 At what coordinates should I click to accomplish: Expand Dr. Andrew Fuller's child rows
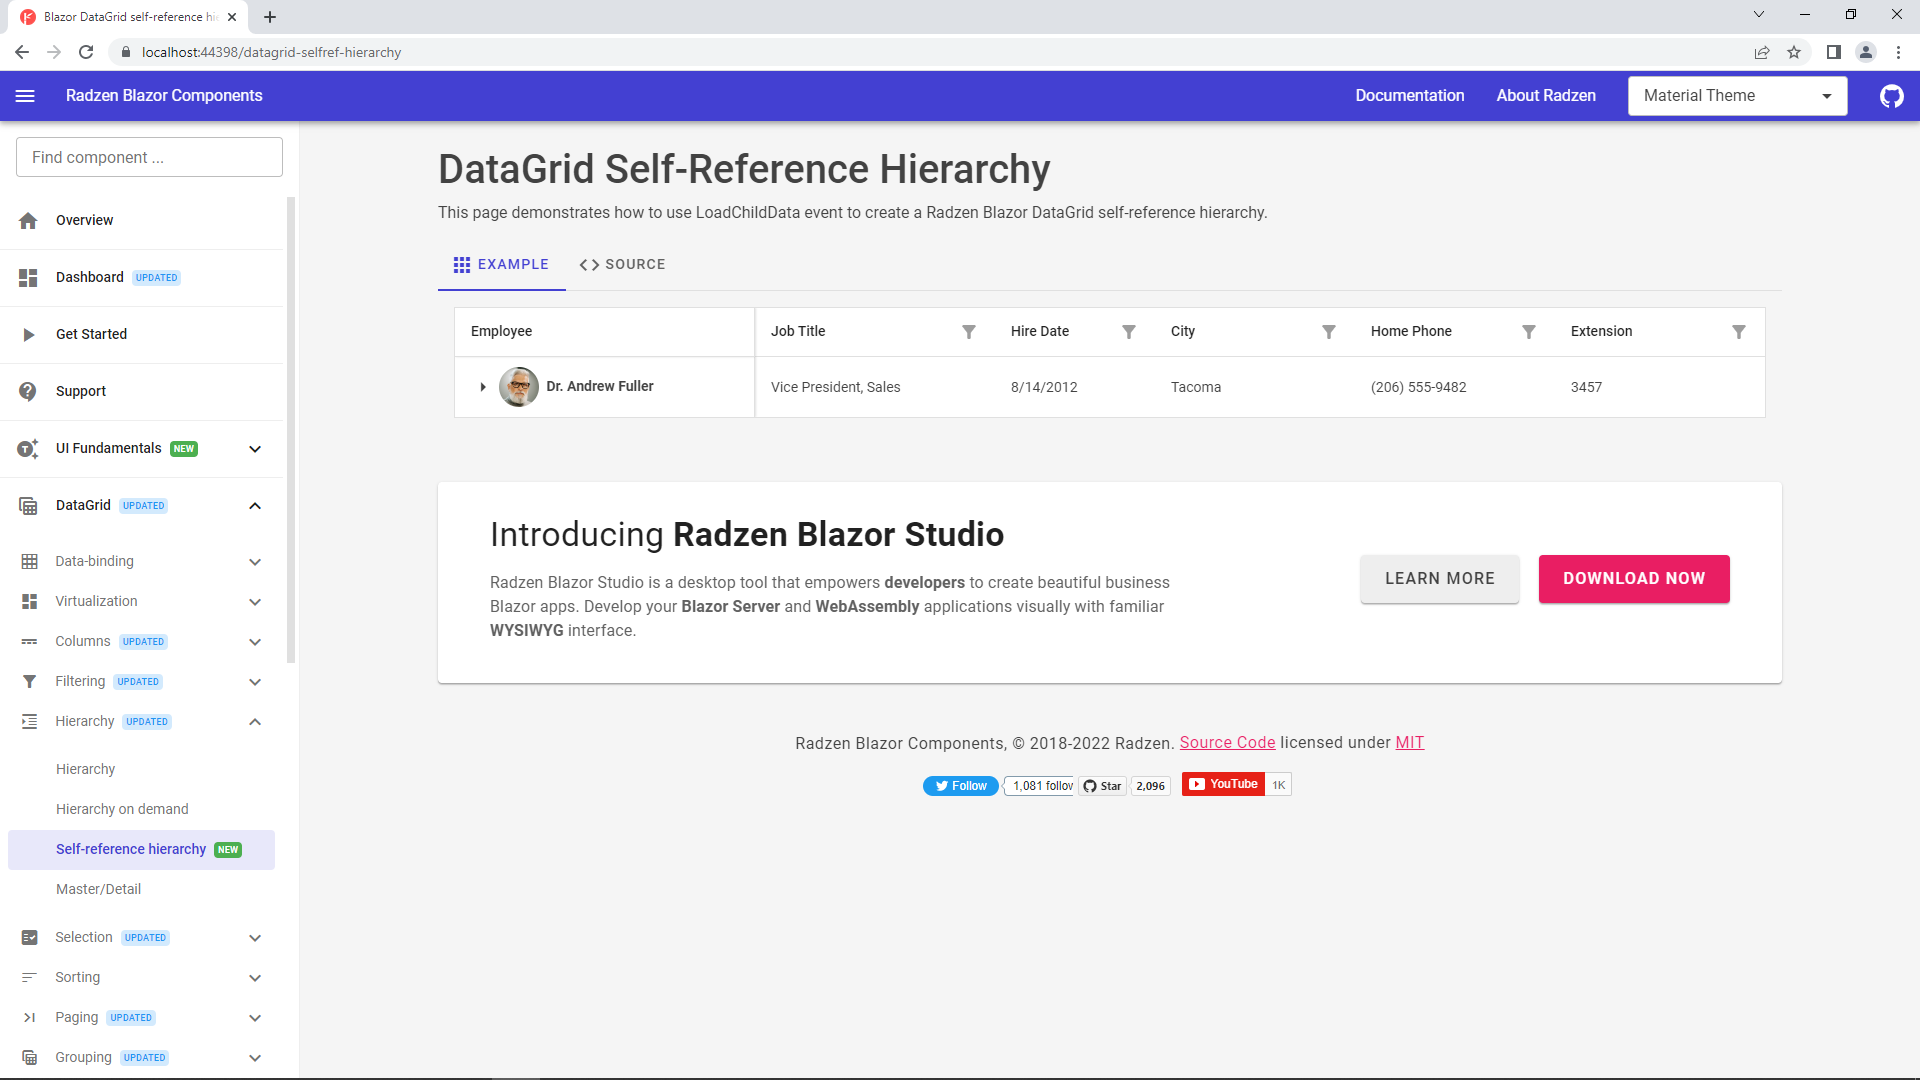(483, 387)
